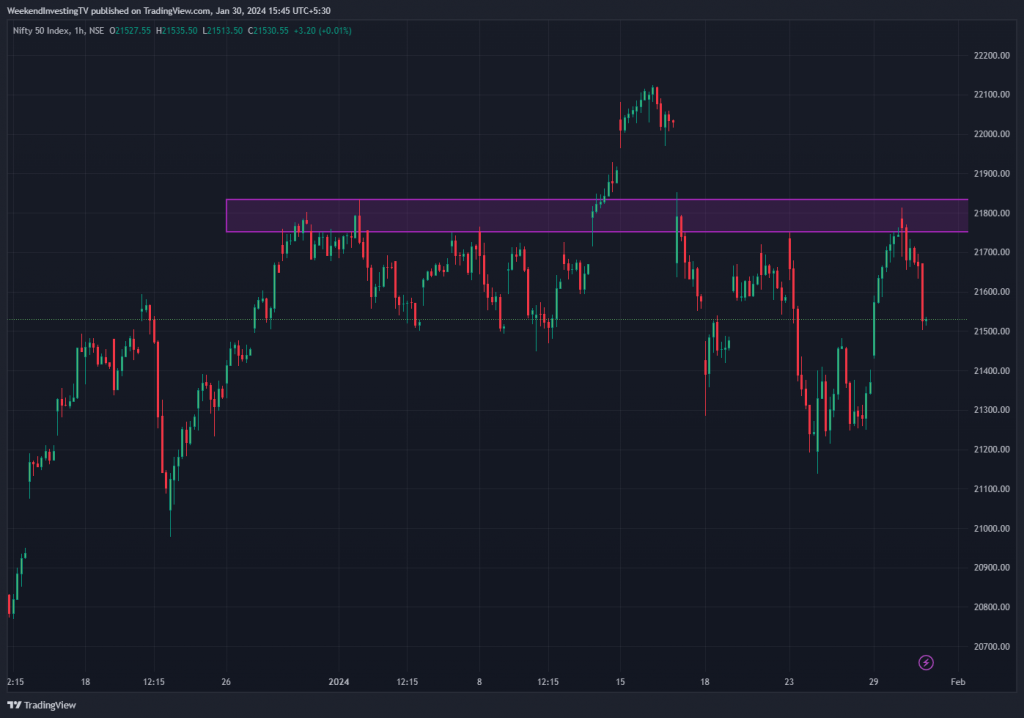1024x718 pixels.
Task: Click the 8 date label on time axis
Action: click(479, 682)
